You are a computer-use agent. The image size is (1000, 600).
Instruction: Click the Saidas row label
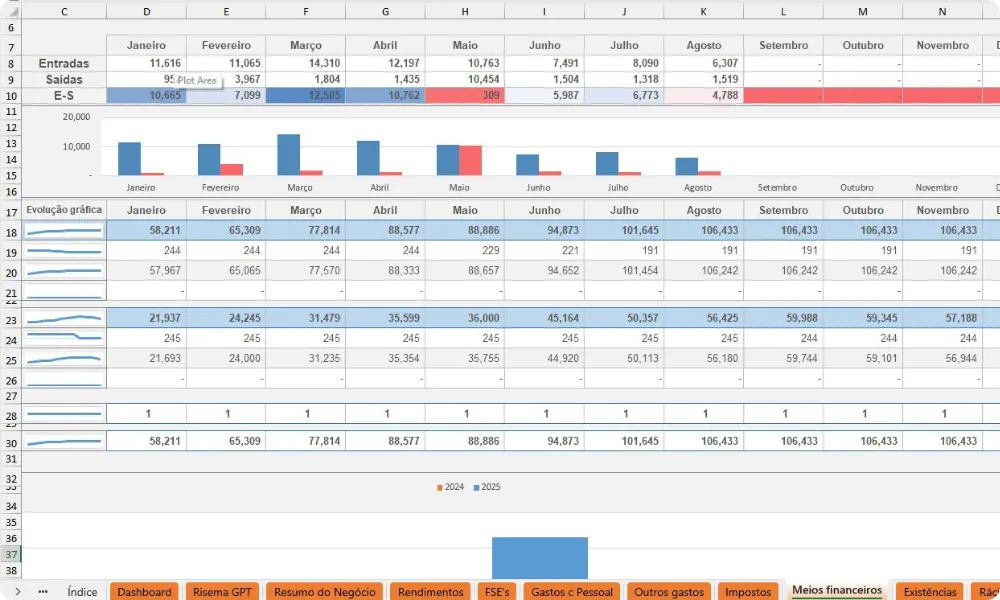click(64, 79)
